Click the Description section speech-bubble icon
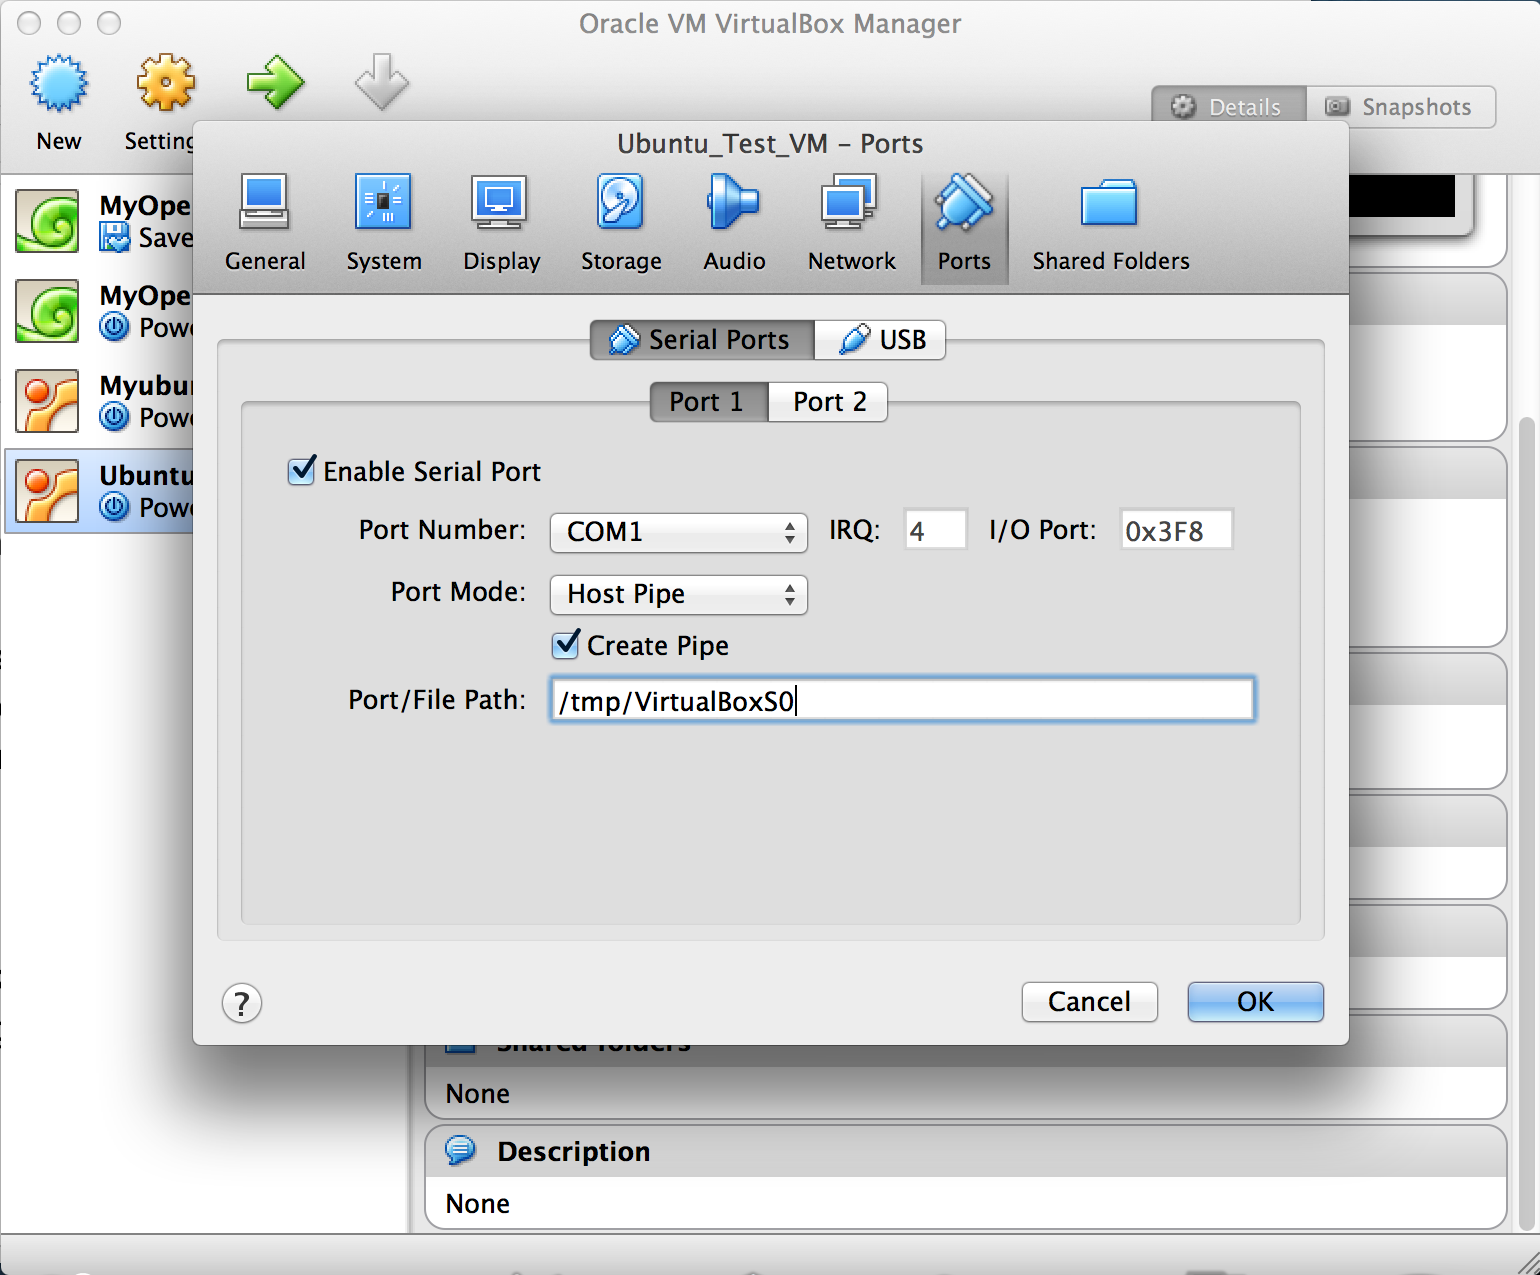The image size is (1540, 1275). [461, 1151]
